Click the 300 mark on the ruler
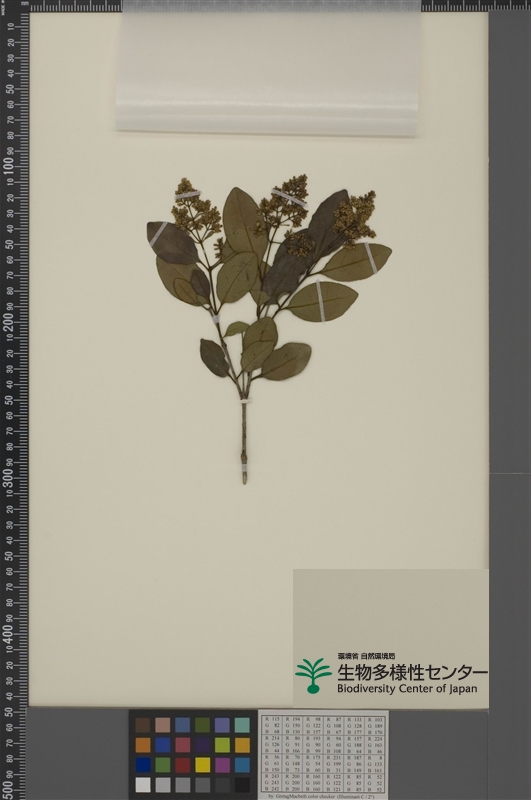 (x=9, y=478)
